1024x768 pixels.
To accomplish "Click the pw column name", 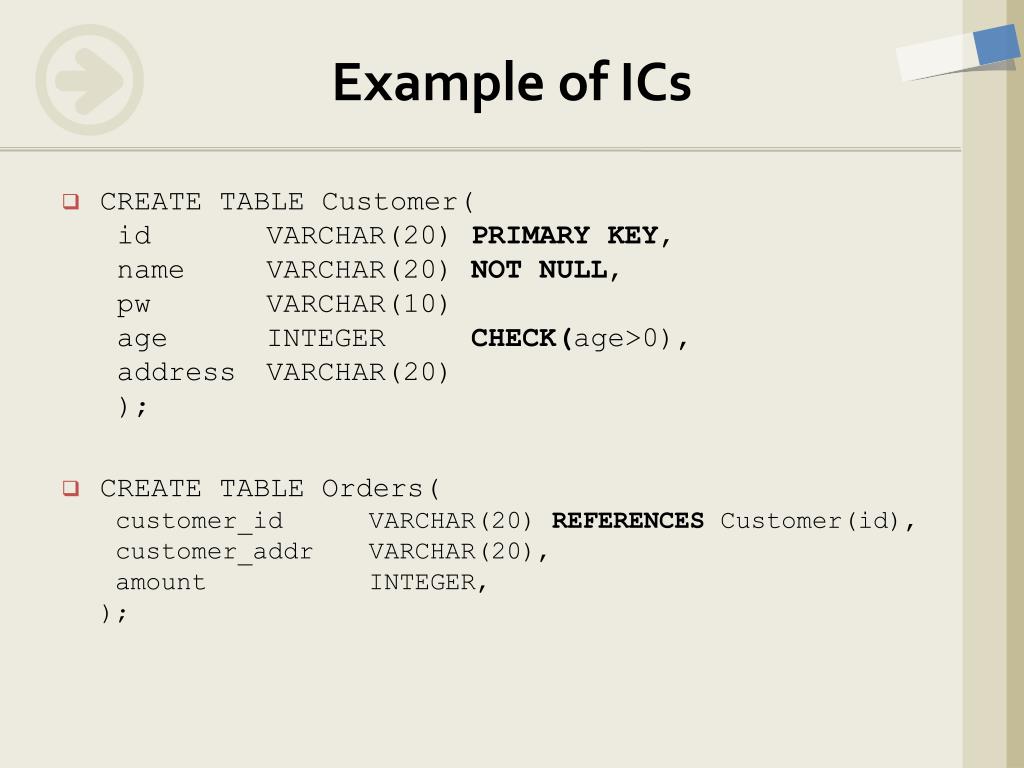I will coord(134,305).
